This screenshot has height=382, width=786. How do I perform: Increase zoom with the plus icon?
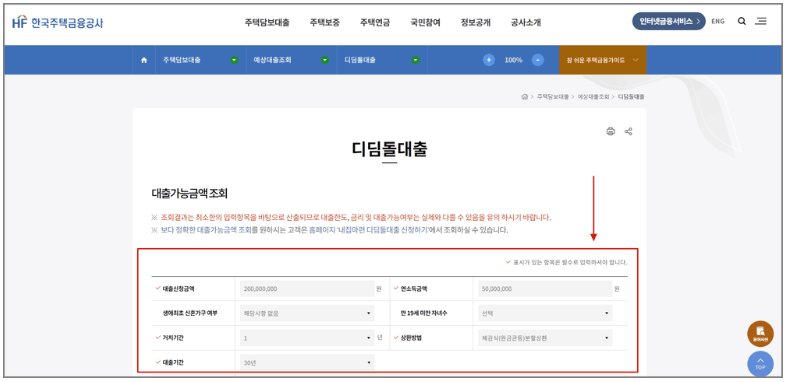pyautogui.click(x=489, y=60)
